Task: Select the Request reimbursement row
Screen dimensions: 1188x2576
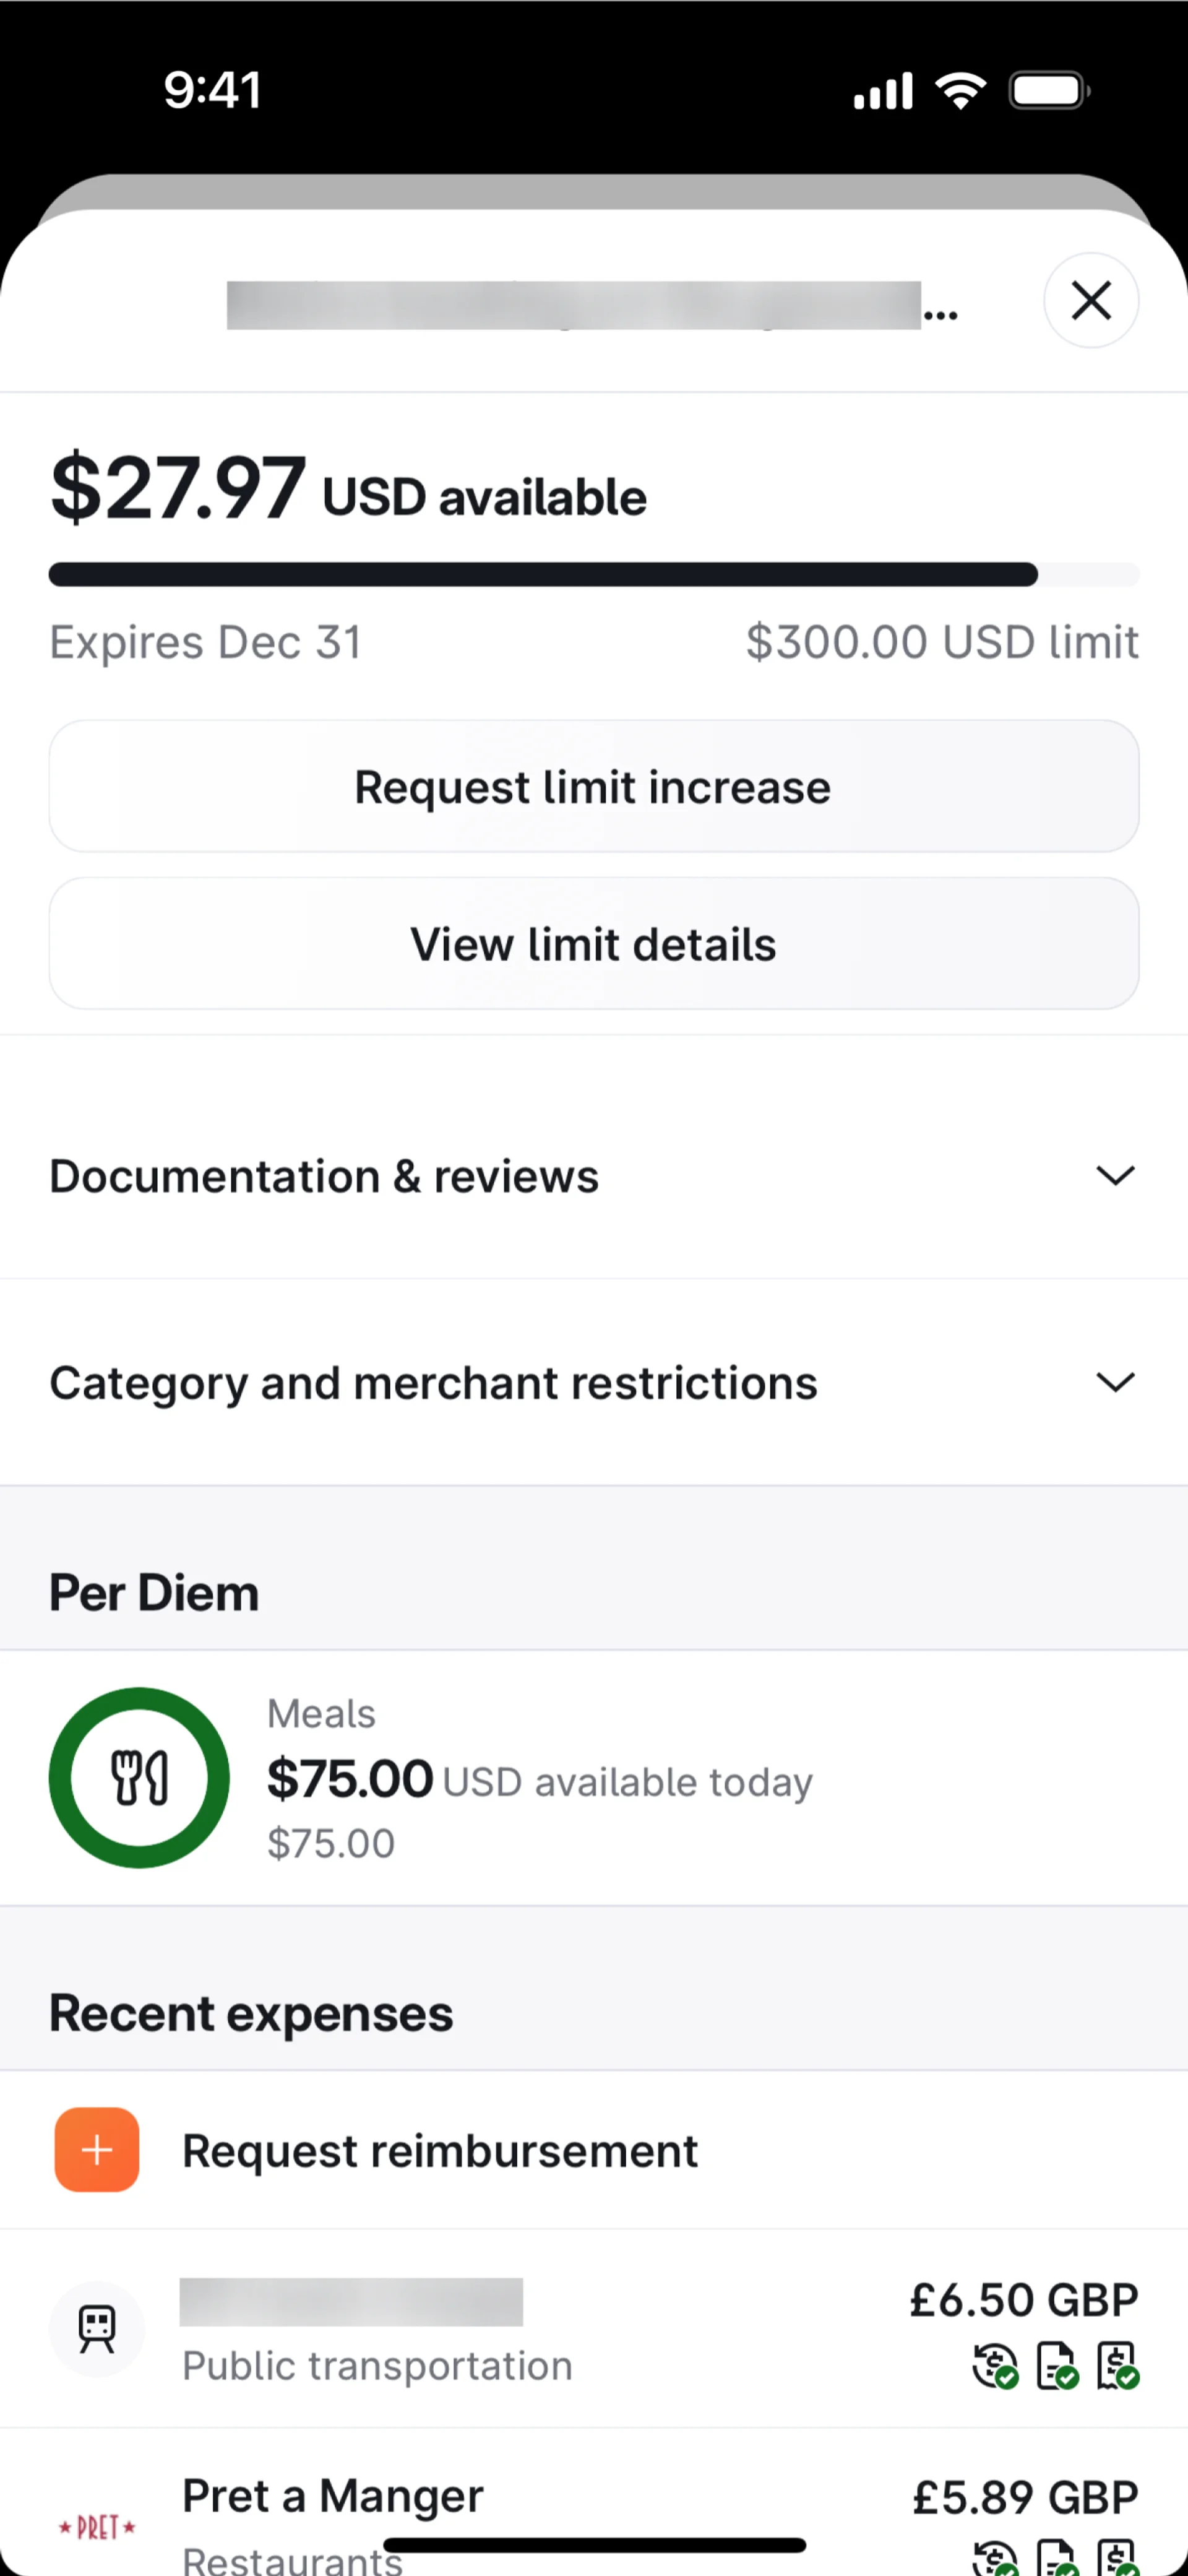Action: tap(440, 2151)
